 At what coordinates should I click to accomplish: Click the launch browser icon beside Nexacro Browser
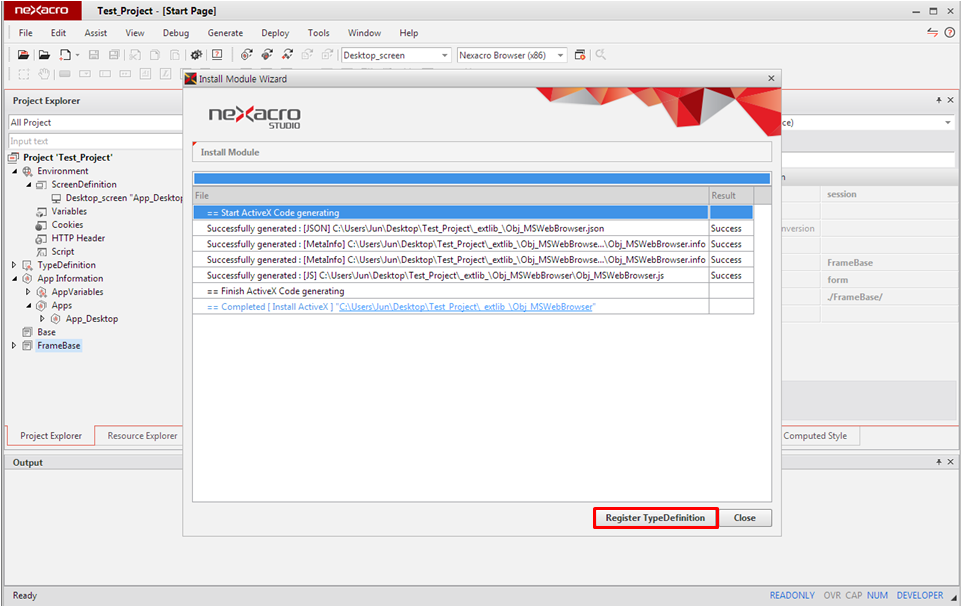580,55
